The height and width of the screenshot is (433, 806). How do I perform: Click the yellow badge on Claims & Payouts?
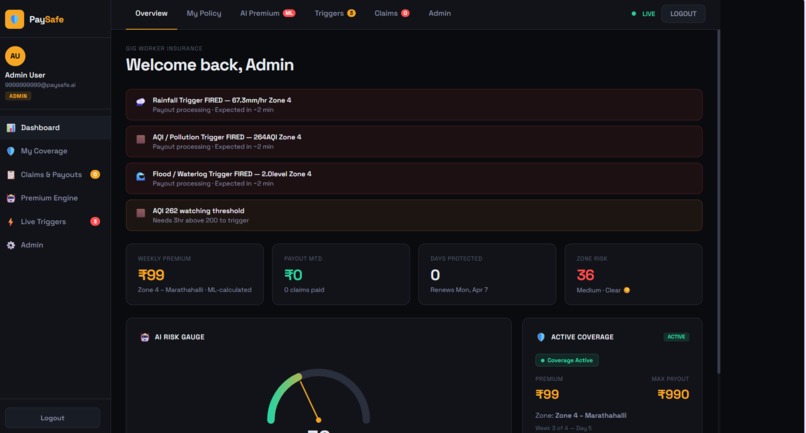click(x=95, y=174)
